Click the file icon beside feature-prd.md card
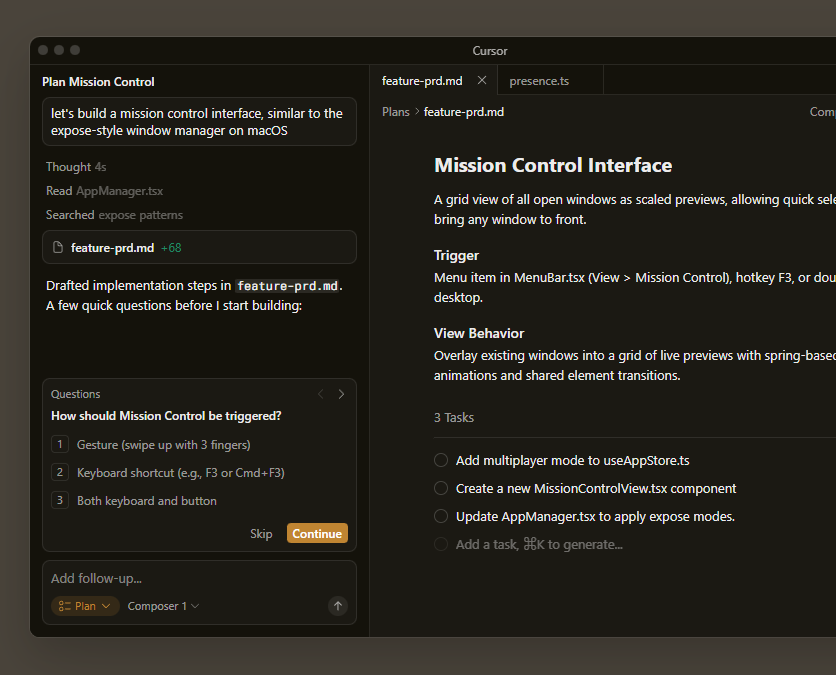Screen dimensions: 836x675 tap(58, 247)
